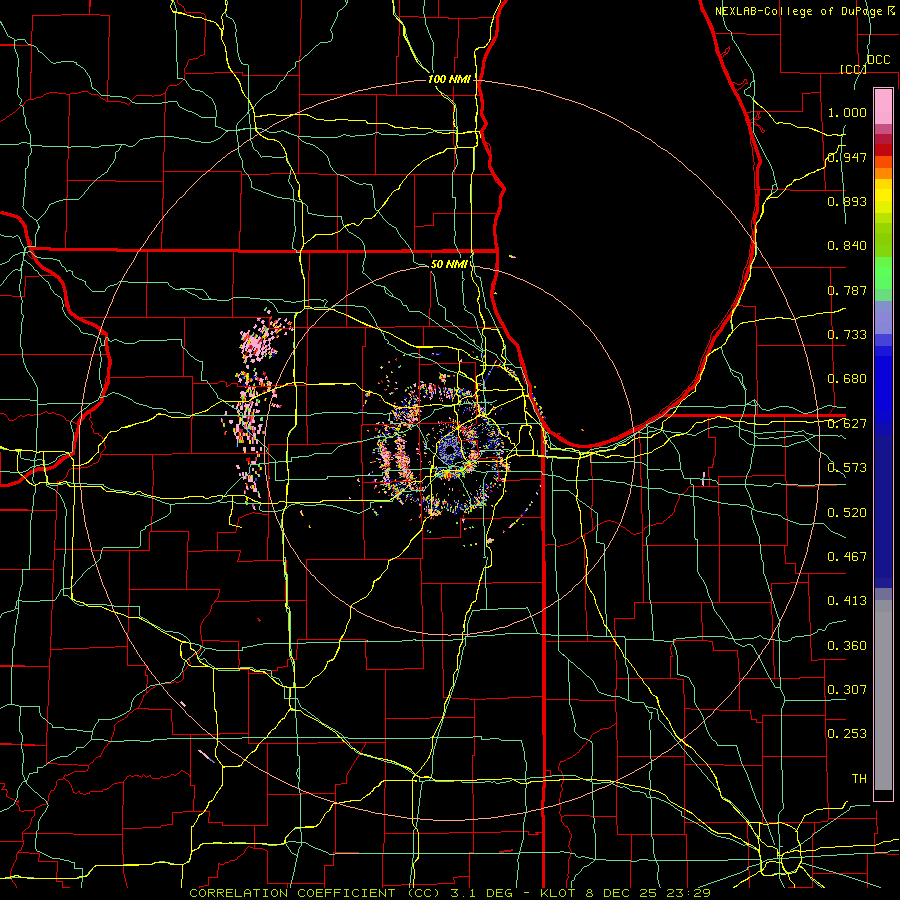Click the 50 NMI range ring label
Screen dimensions: 900x900
click(449, 264)
